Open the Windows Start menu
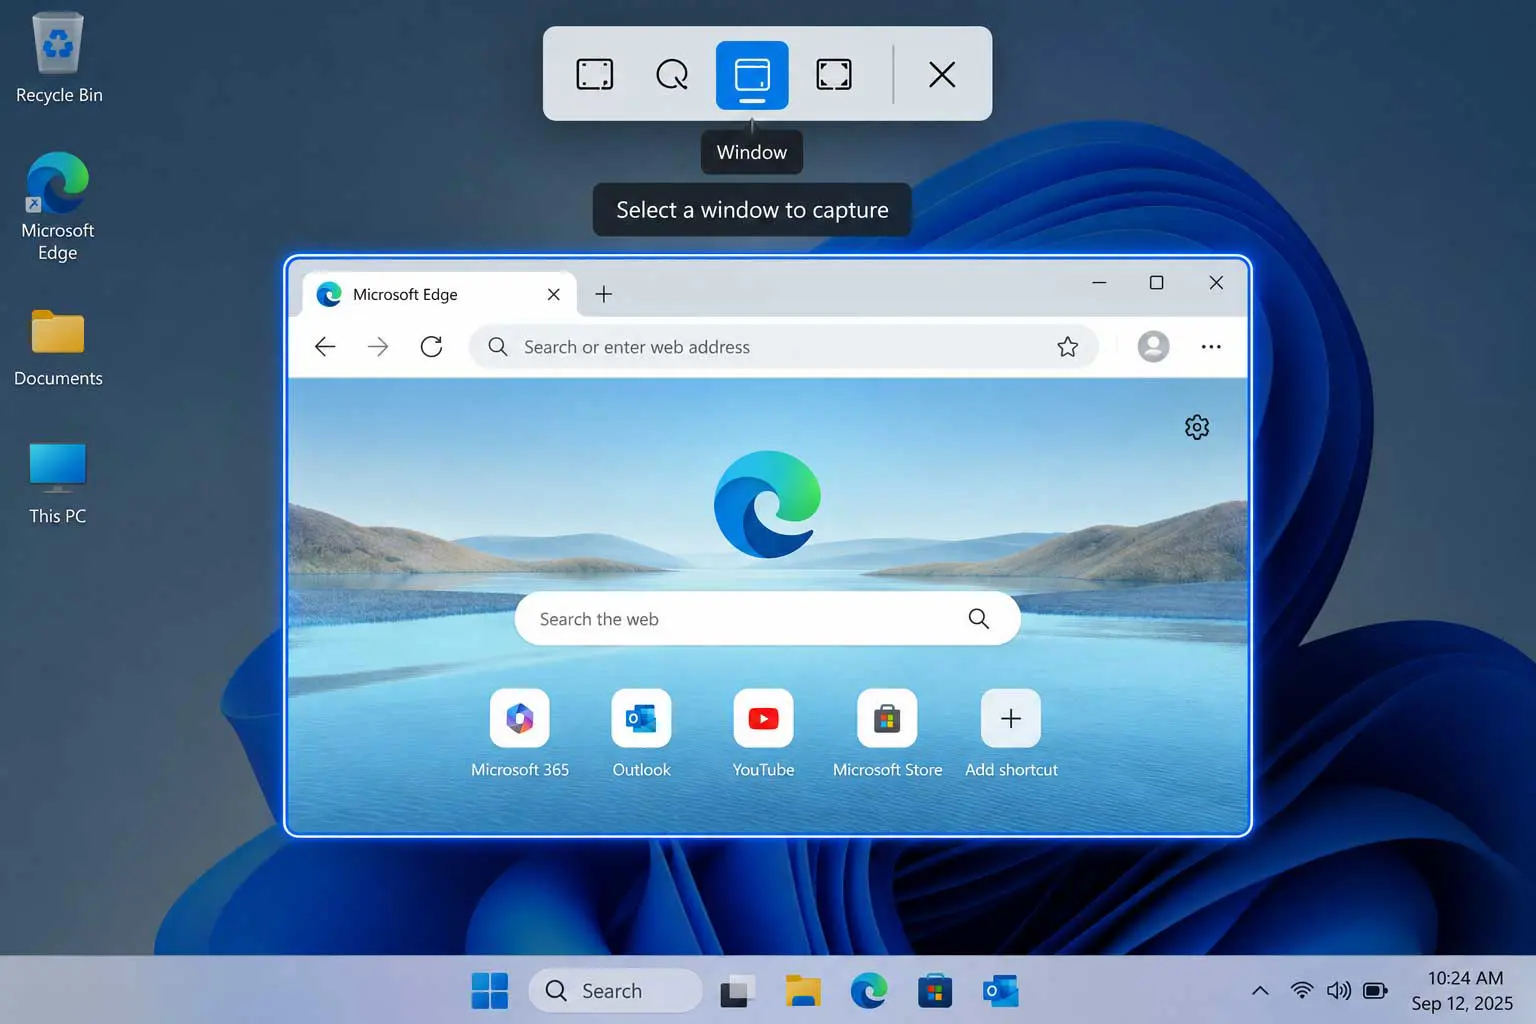Image resolution: width=1536 pixels, height=1024 pixels. click(x=490, y=991)
